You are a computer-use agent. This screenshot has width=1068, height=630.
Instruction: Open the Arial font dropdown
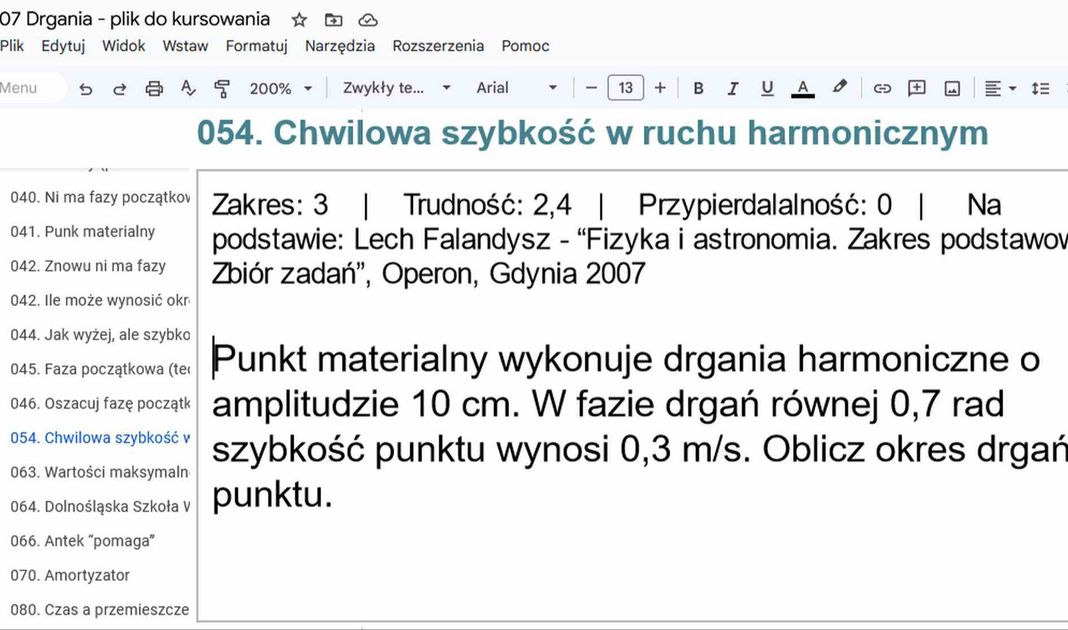(x=516, y=88)
